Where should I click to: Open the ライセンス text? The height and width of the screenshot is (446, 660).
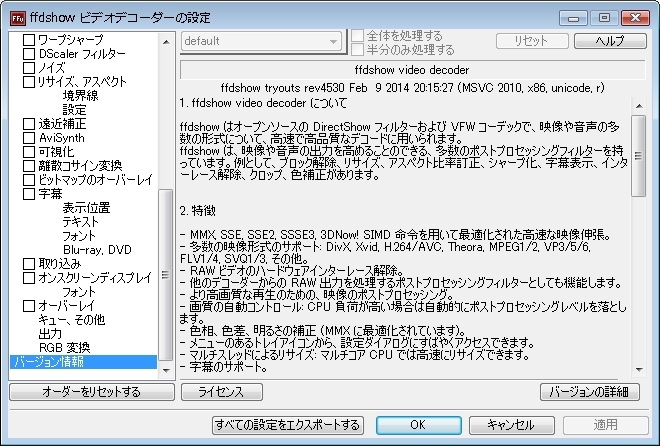222,392
